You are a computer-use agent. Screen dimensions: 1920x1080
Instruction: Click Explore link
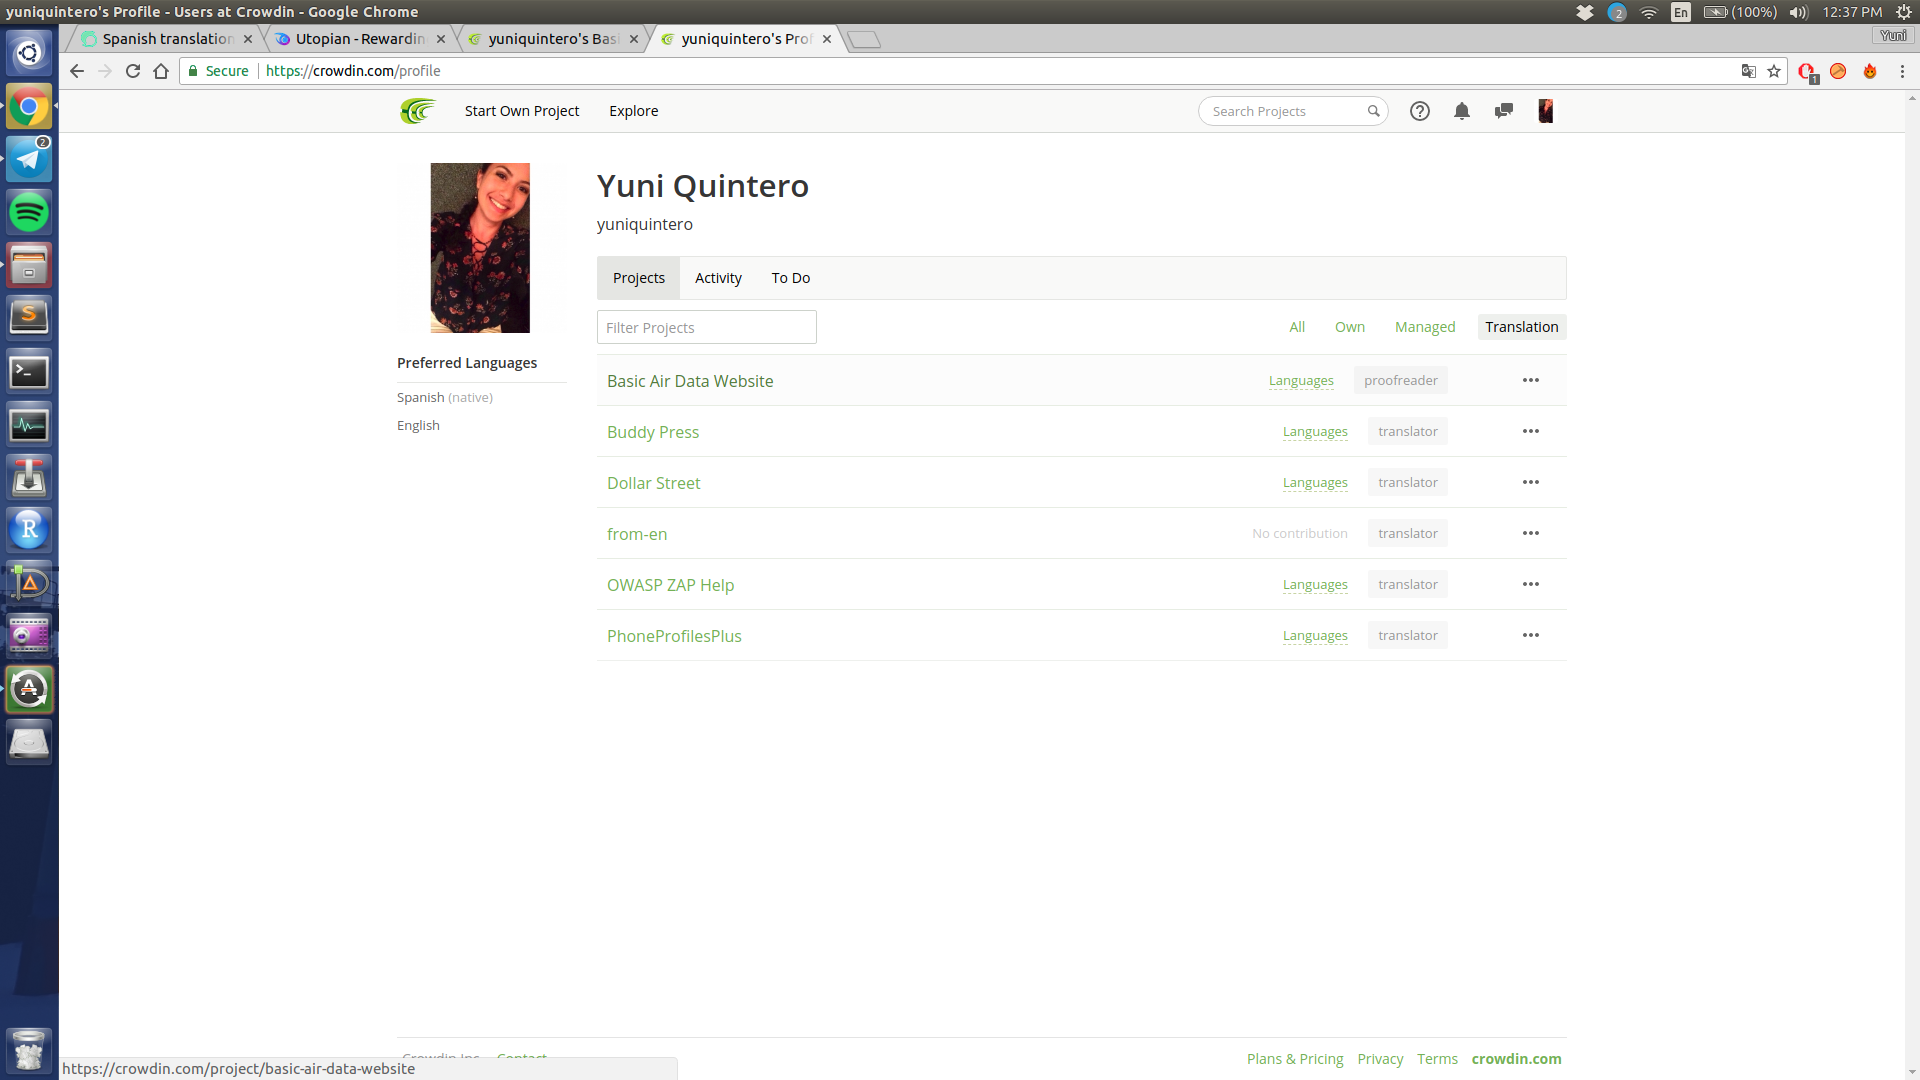pos(633,111)
